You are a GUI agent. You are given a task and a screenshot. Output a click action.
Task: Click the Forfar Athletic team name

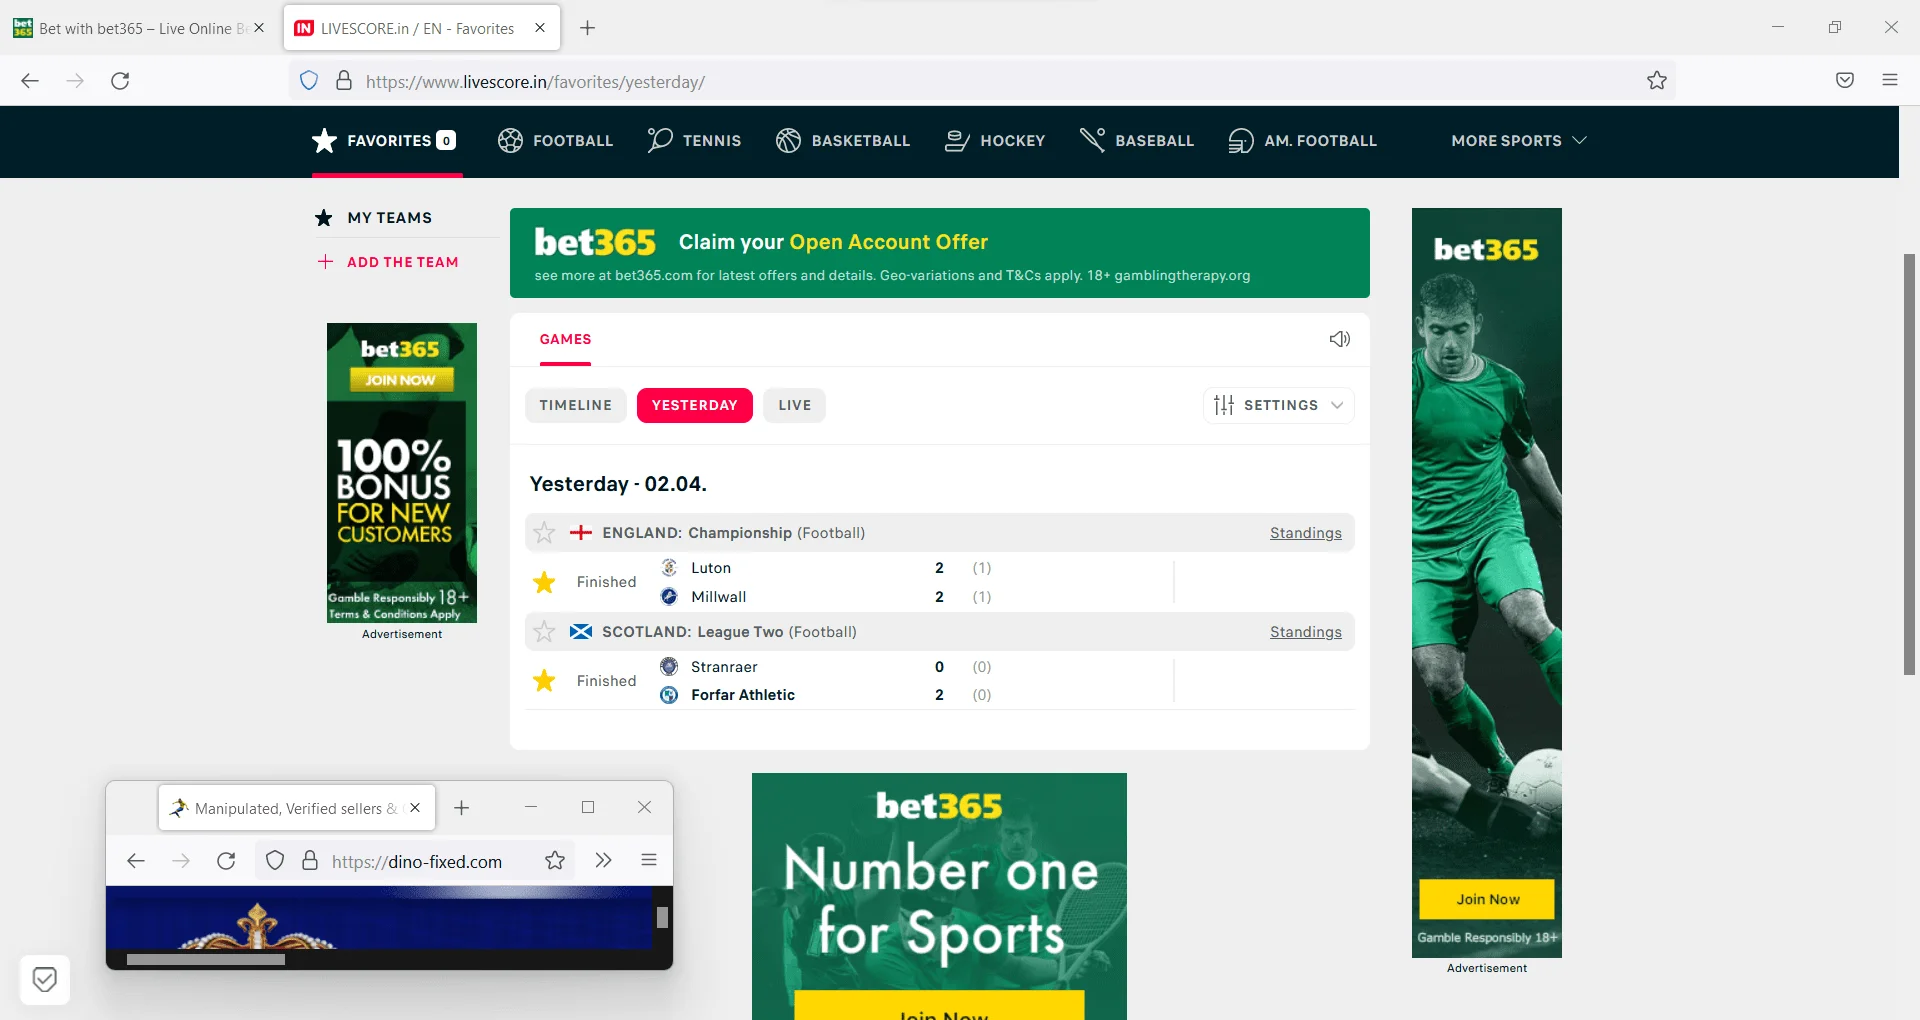(x=743, y=695)
